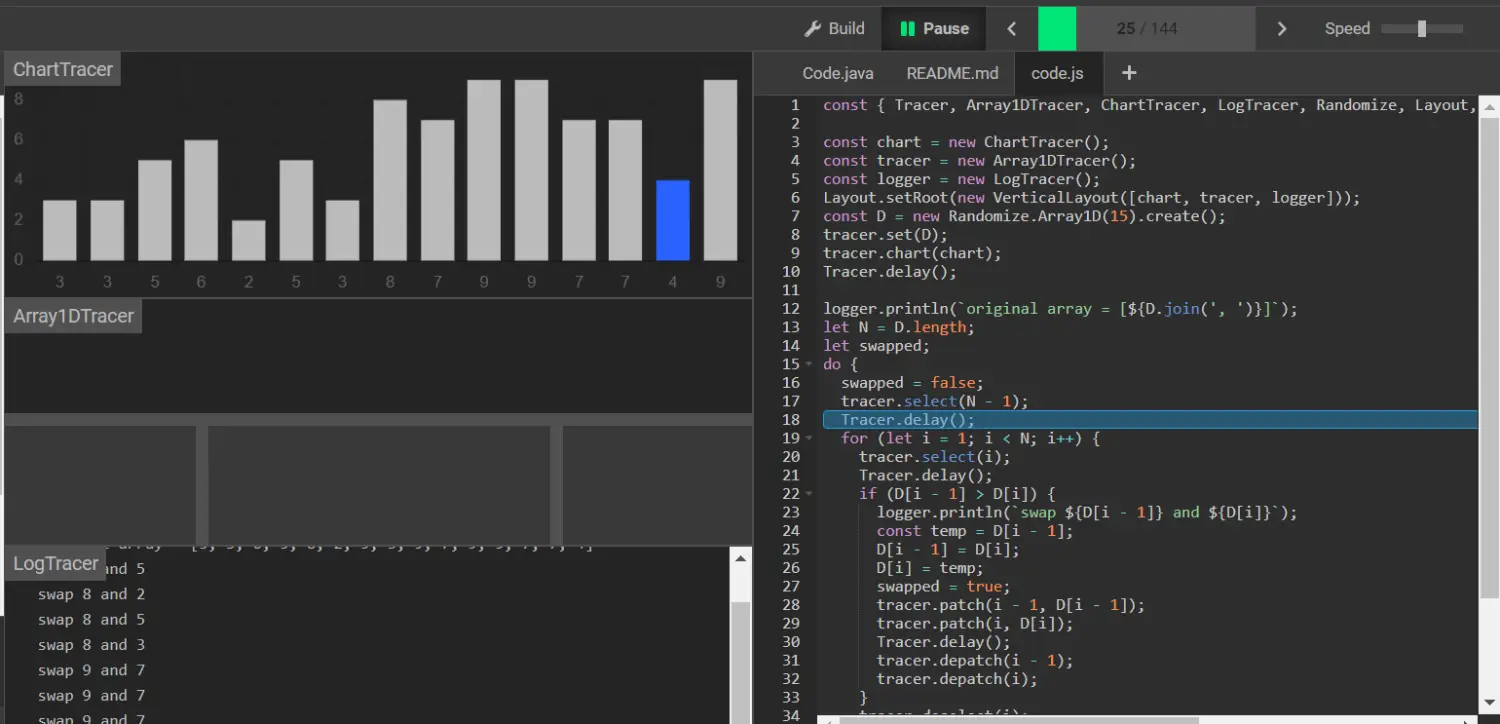Click the chart bar labeled 8
Image resolution: width=1500 pixels, height=724 pixels.
pos(390,180)
